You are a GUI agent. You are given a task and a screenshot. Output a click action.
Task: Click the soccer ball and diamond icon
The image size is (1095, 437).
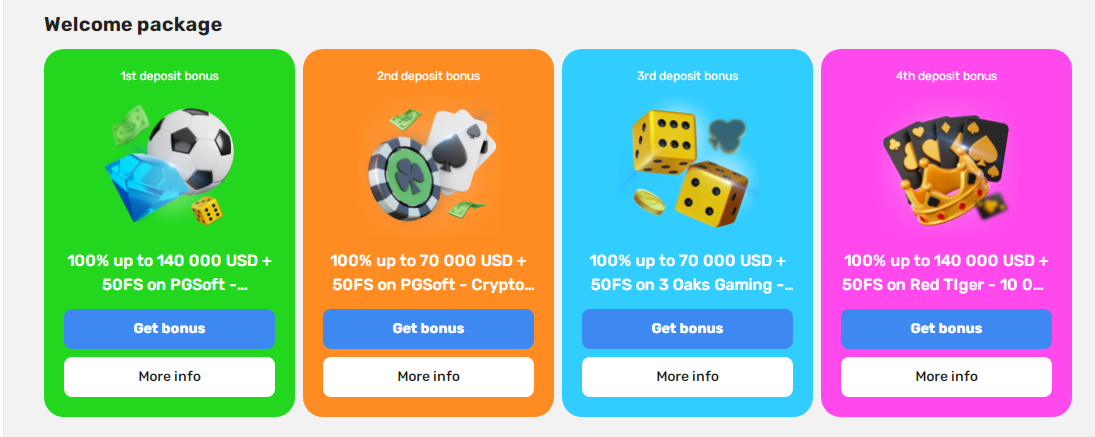point(169,164)
